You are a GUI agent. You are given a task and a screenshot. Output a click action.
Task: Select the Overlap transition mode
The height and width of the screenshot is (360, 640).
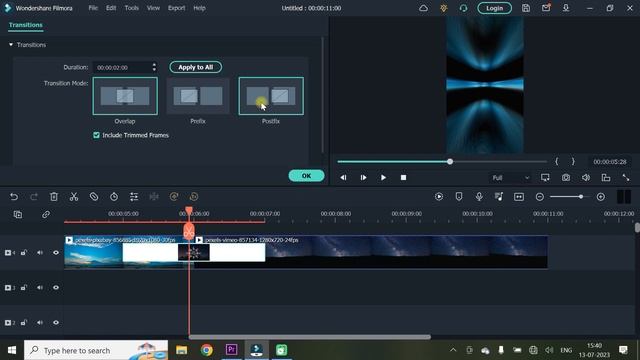(x=125, y=96)
